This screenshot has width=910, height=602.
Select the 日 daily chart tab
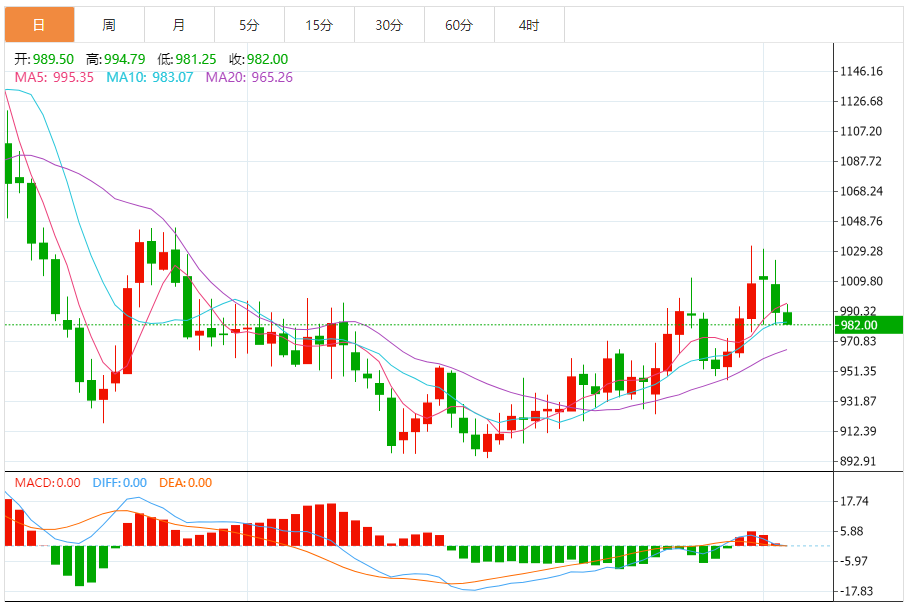(39, 25)
